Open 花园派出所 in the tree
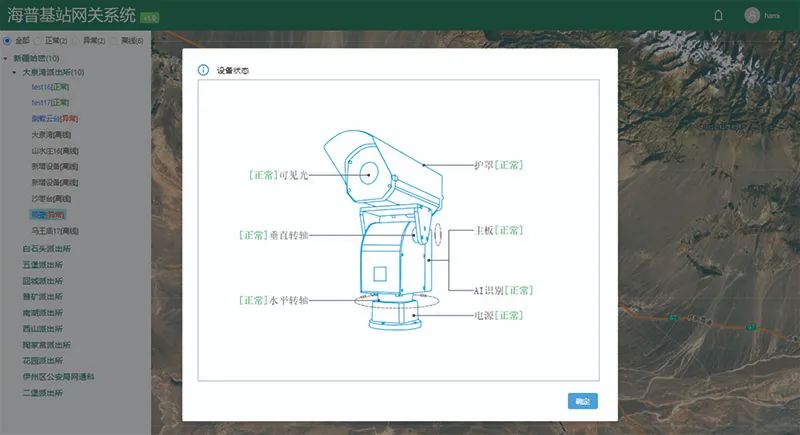 pos(42,361)
